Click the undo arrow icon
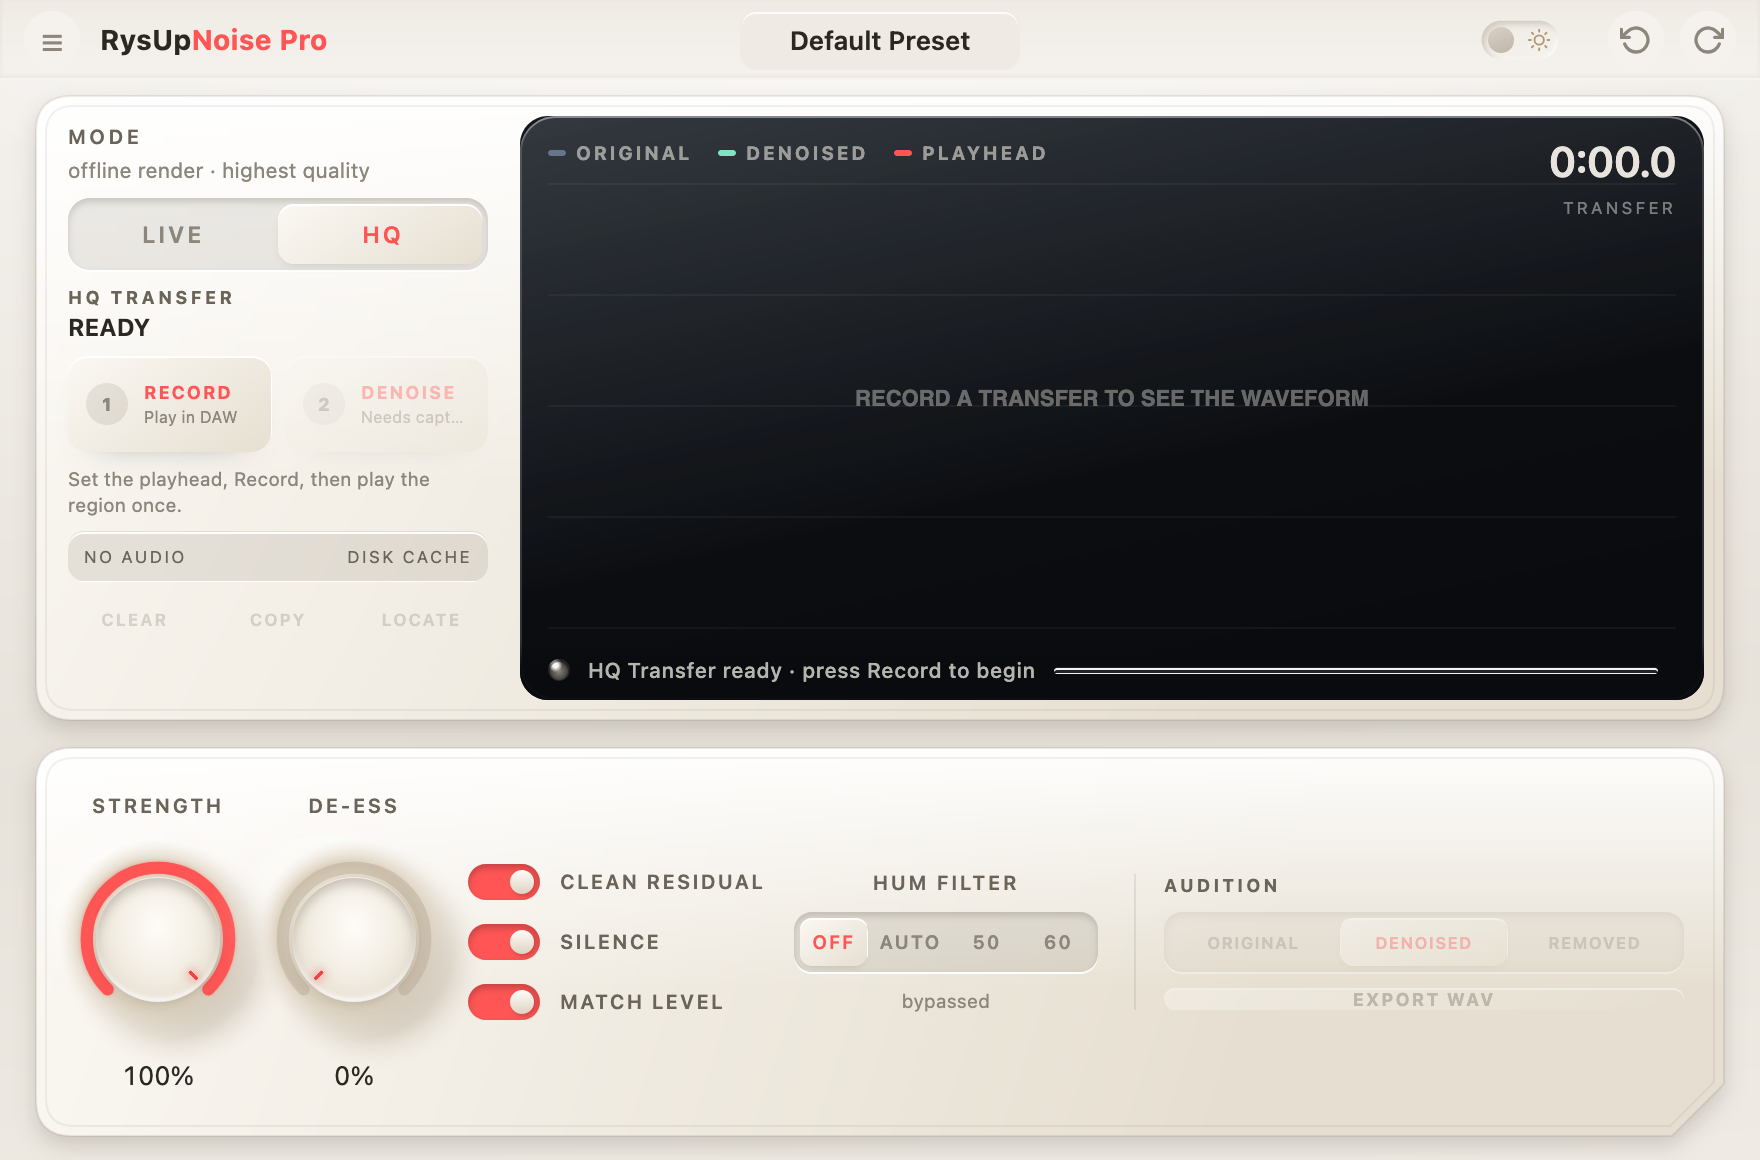This screenshot has height=1160, width=1760. tap(1634, 40)
